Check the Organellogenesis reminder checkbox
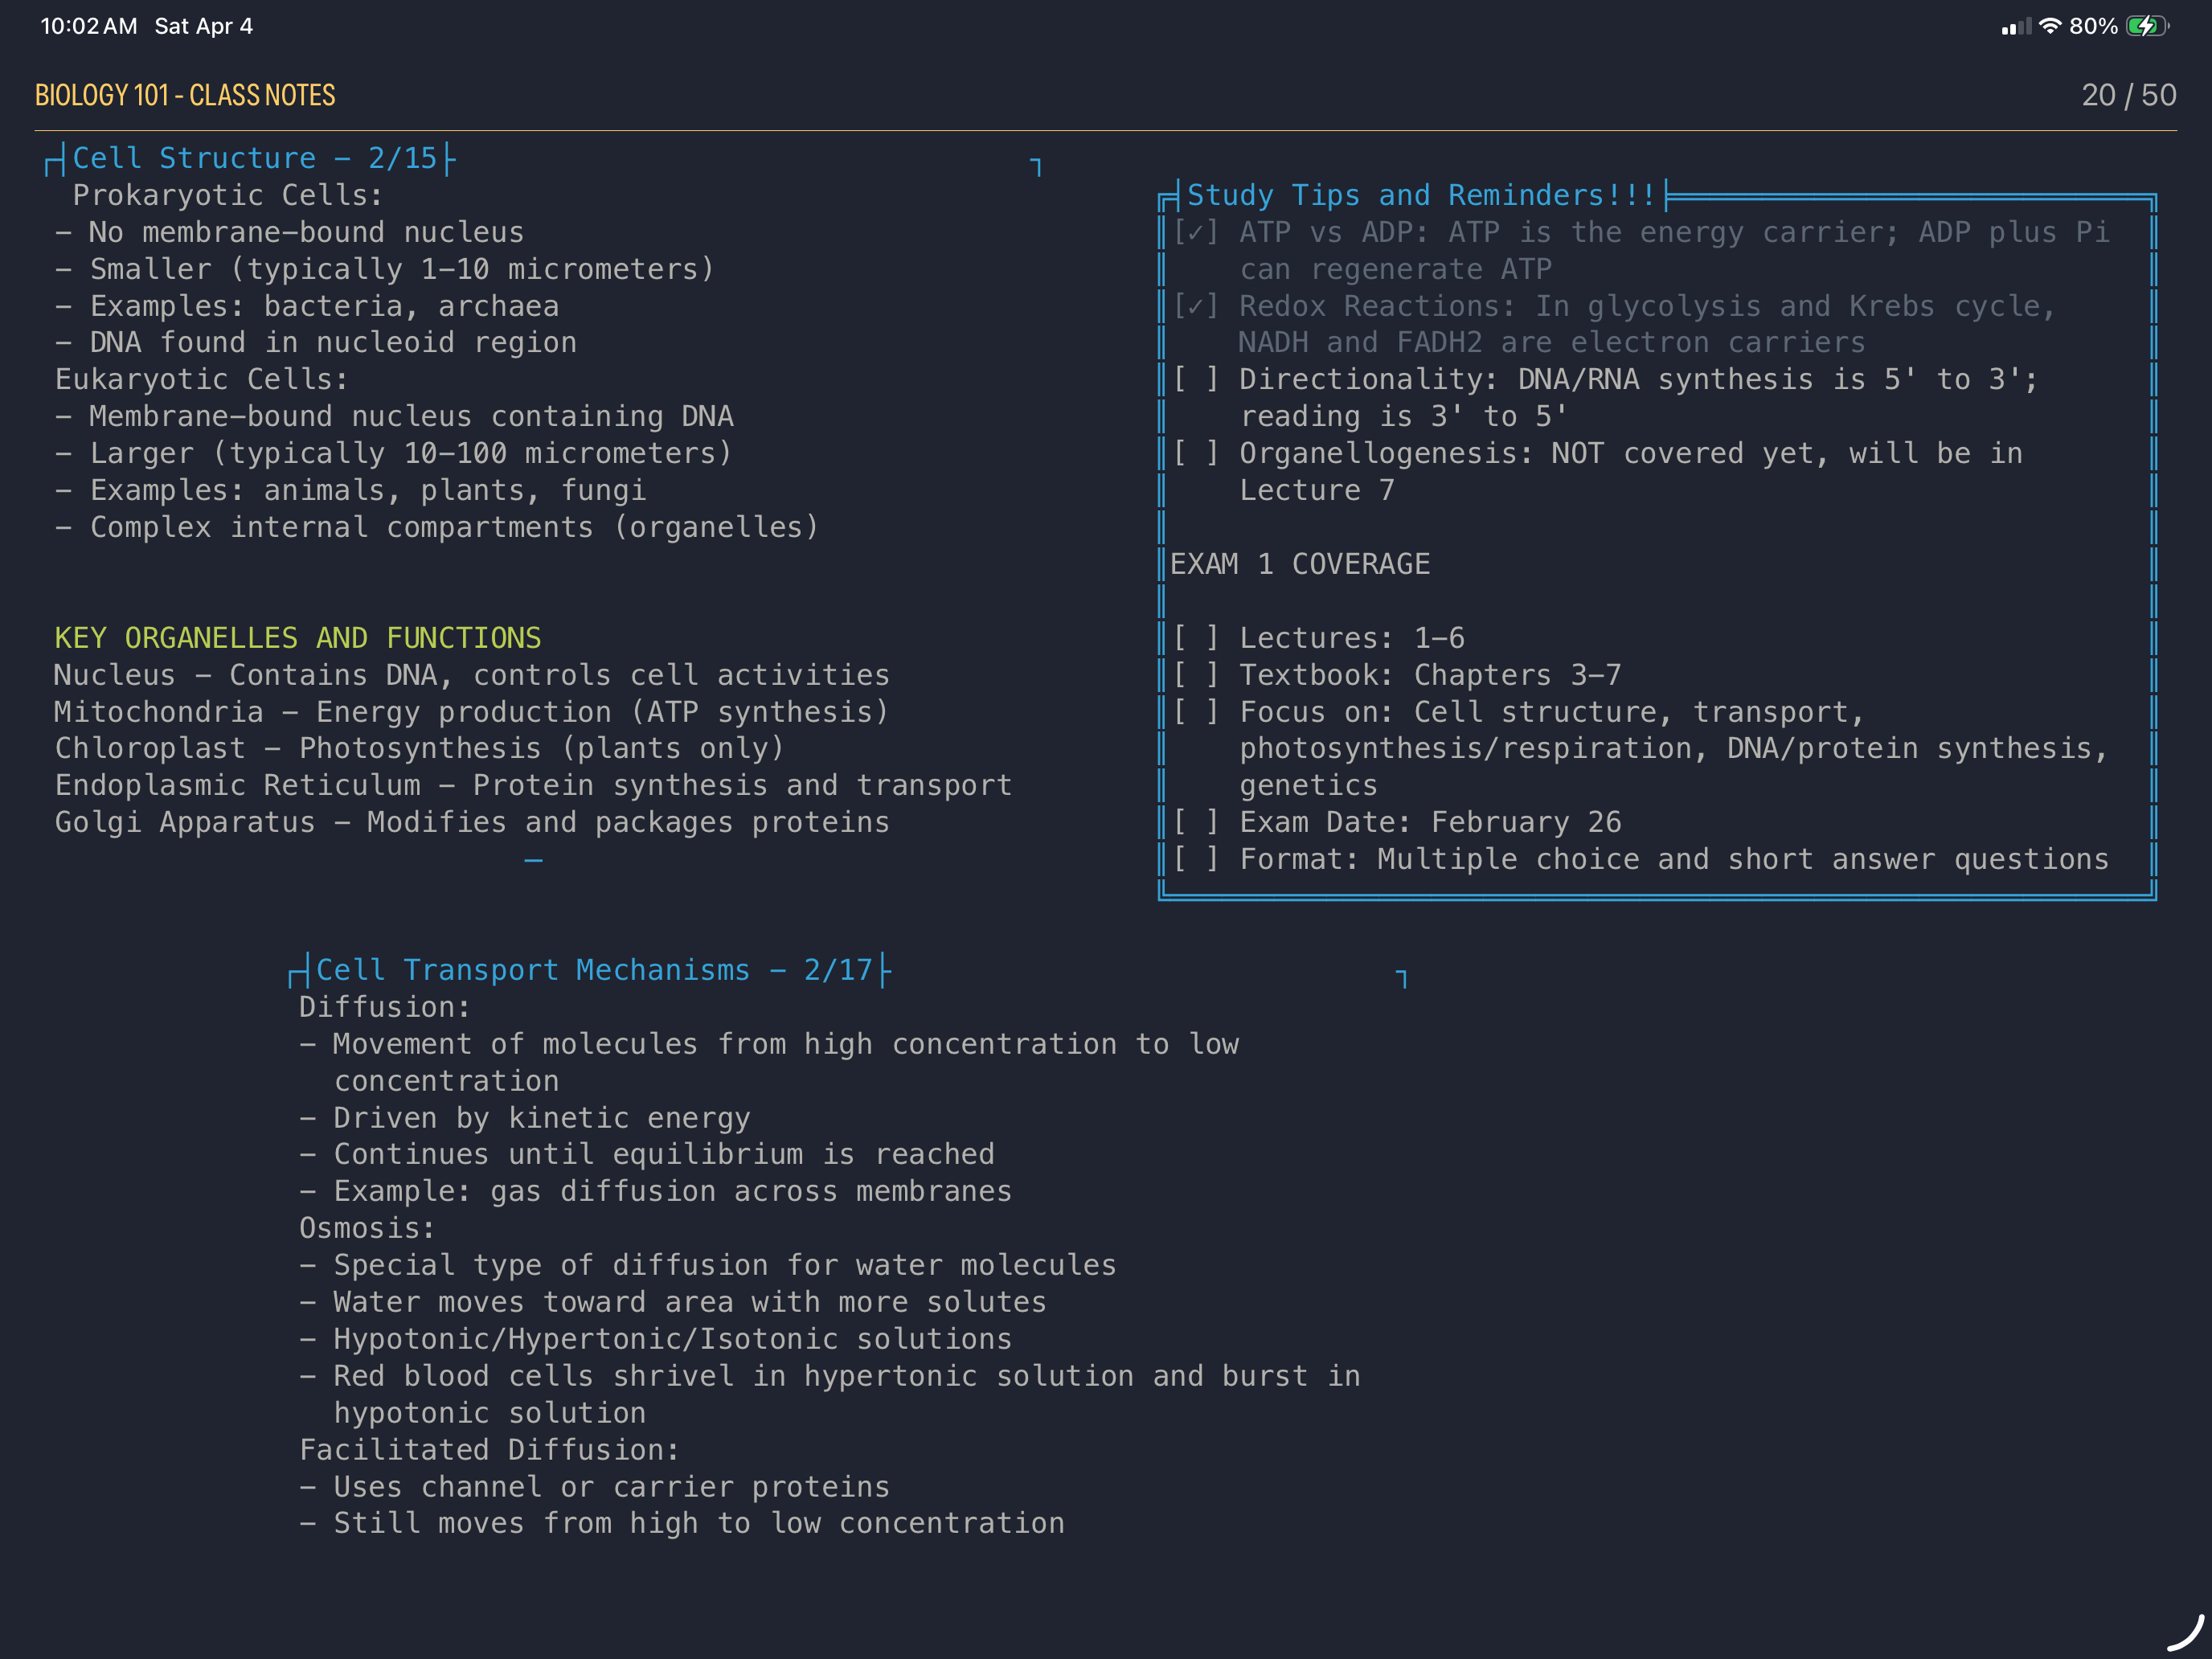This screenshot has height=1659, width=2212. pyautogui.click(x=1195, y=454)
